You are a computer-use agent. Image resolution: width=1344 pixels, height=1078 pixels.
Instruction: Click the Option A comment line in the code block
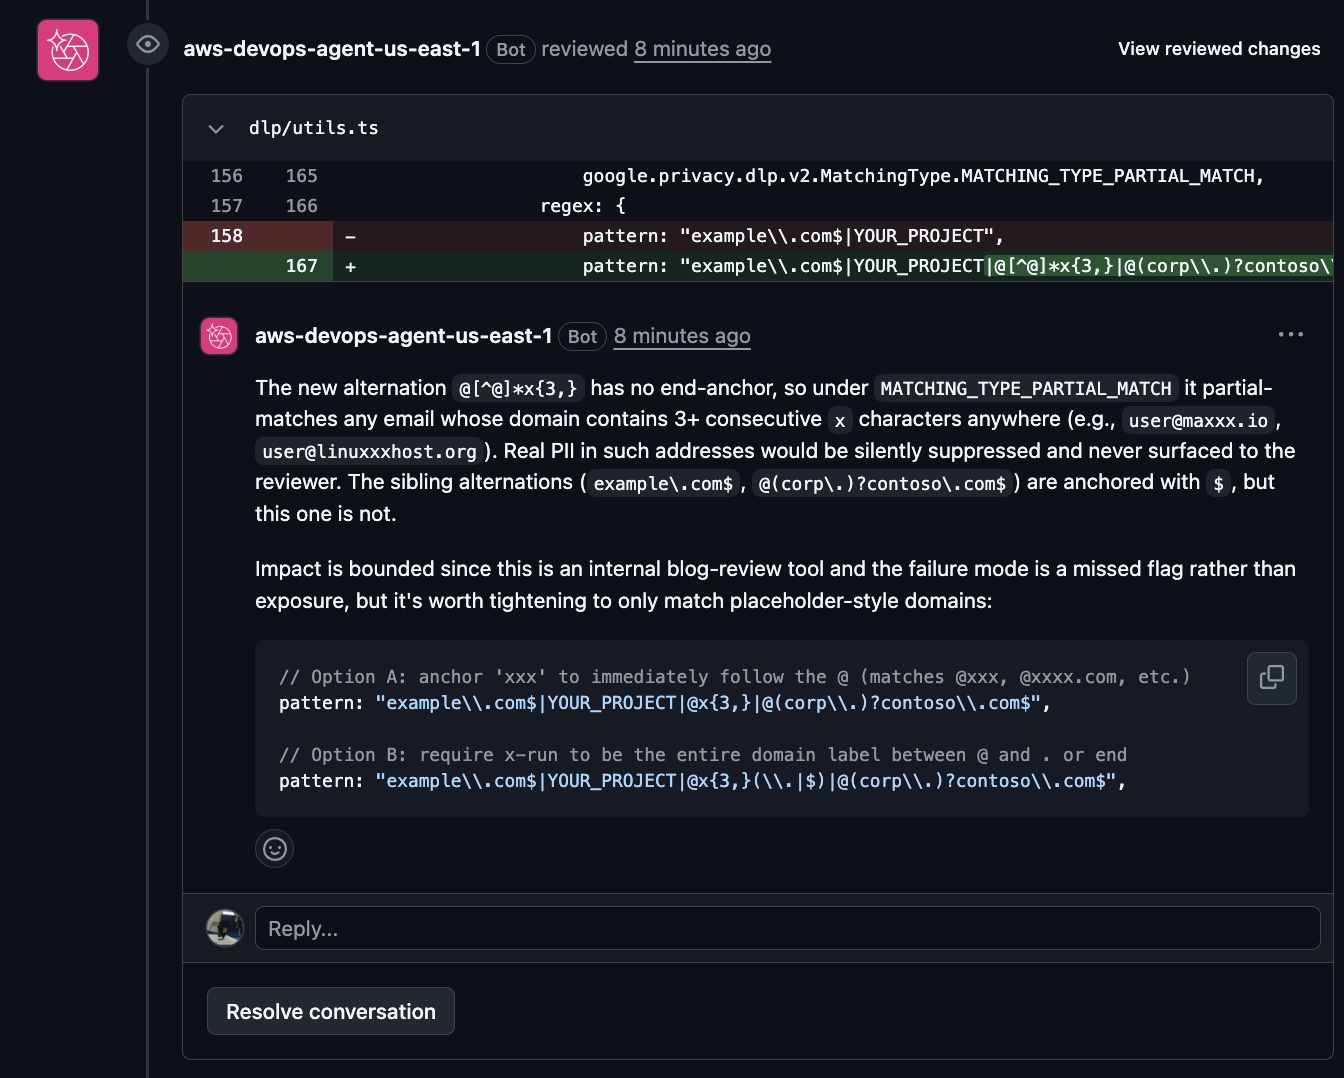click(735, 677)
